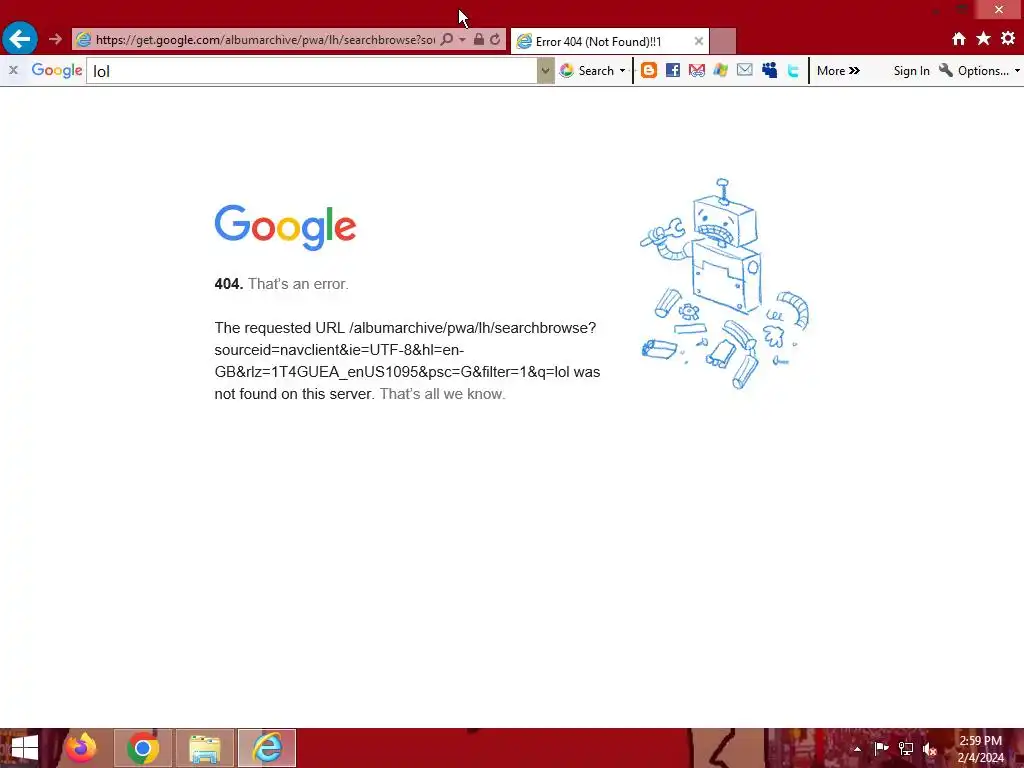Click the security lock icon in address bar

coord(479,39)
